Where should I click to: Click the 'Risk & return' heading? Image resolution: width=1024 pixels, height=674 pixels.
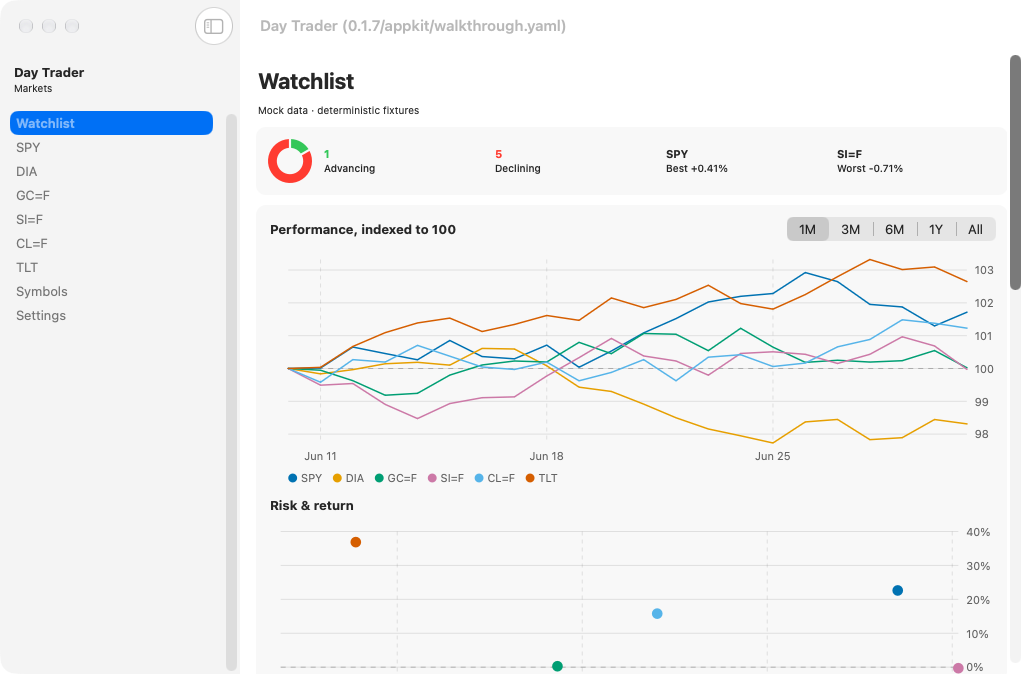coord(312,506)
